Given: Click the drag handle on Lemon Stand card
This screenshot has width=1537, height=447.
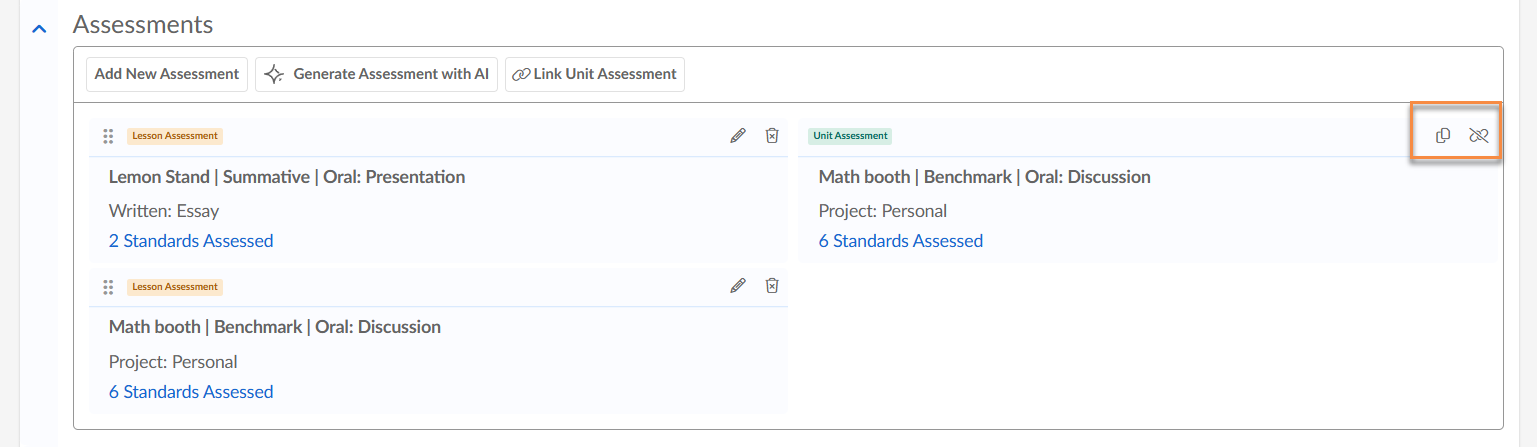Looking at the screenshot, I should coord(108,136).
